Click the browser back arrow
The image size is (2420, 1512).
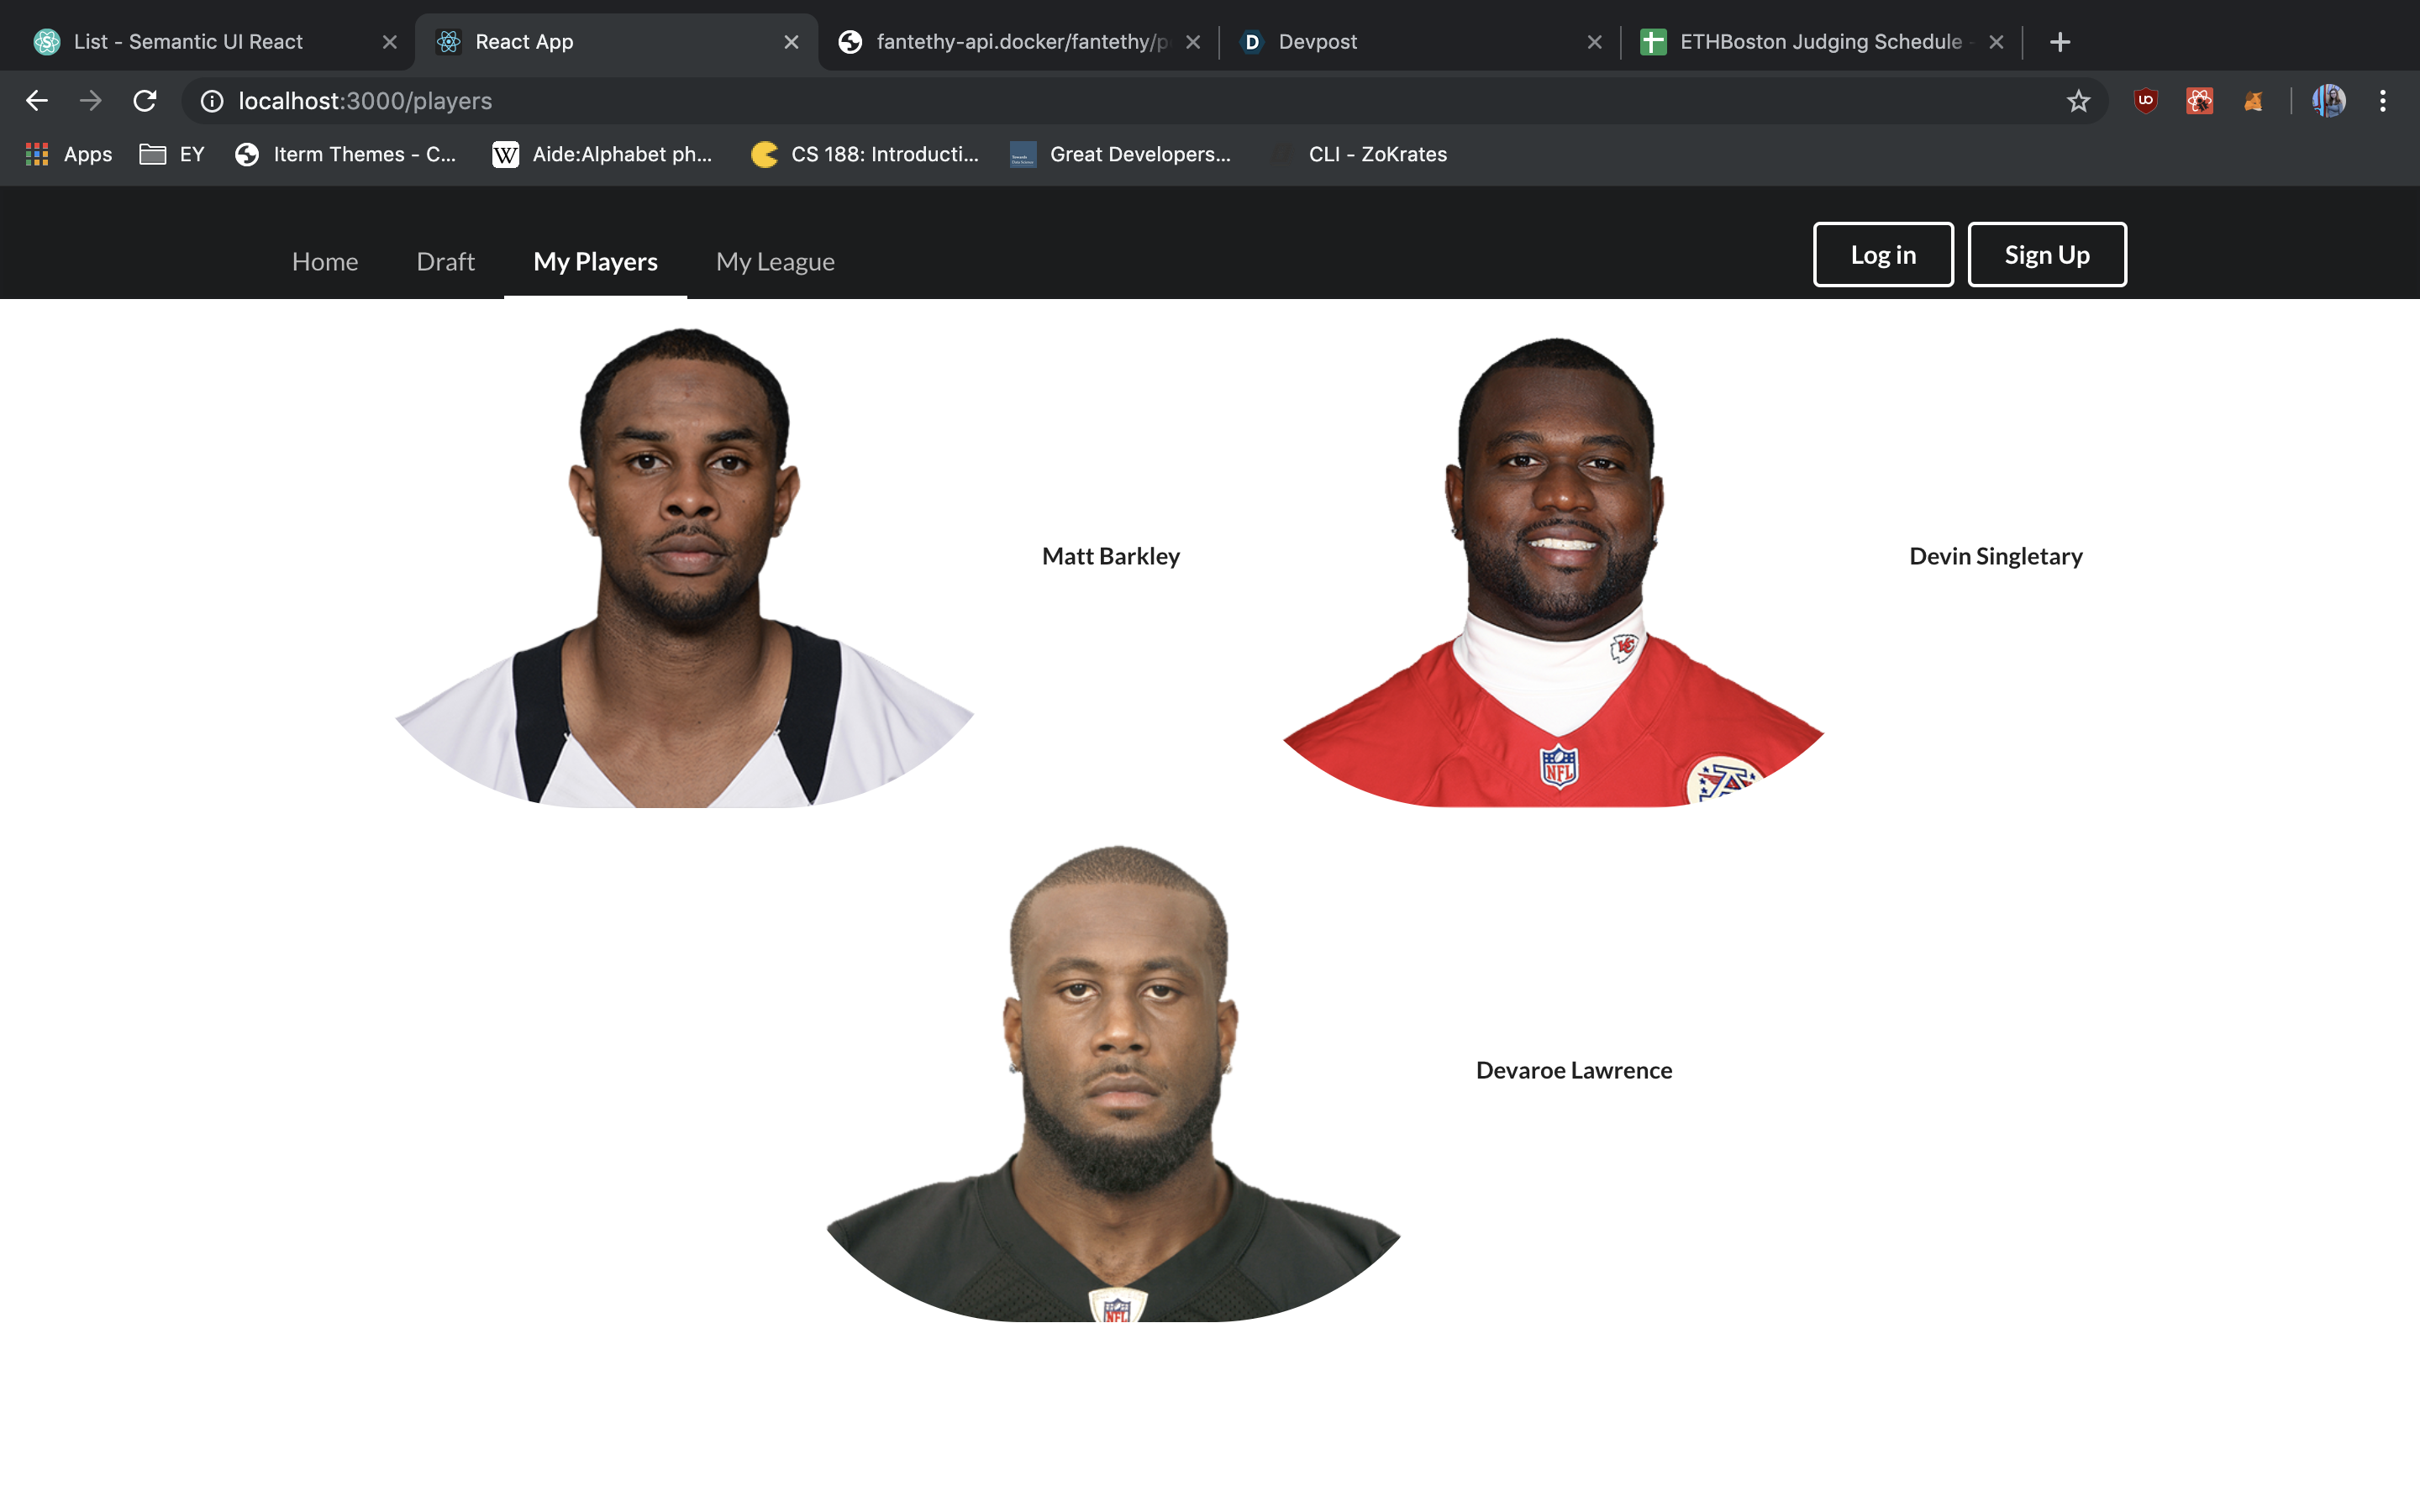click(x=37, y=100)
